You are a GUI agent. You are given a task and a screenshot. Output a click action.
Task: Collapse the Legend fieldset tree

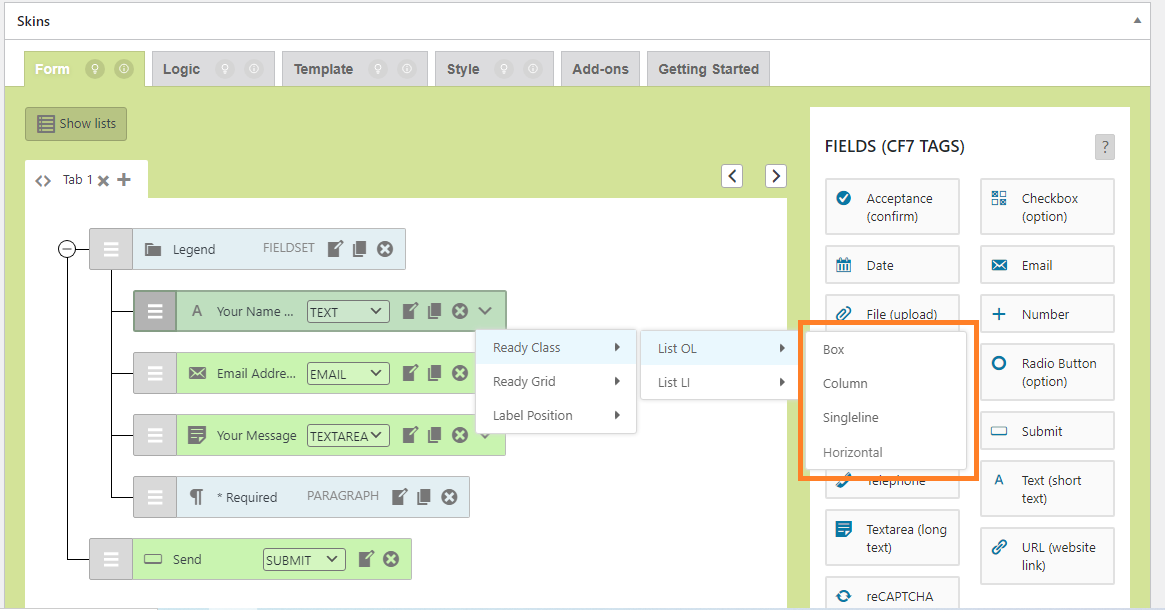67,249
